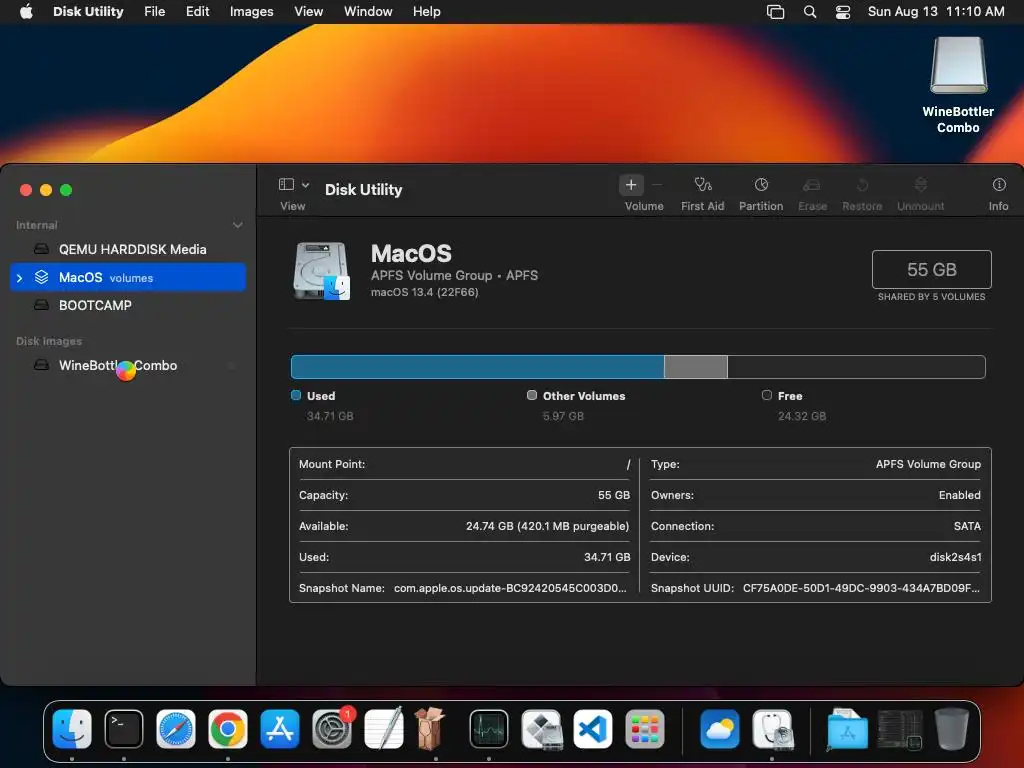1024x768 pixels.
Task: Click the Used legend swatch
Action: [x=296, y=395]
